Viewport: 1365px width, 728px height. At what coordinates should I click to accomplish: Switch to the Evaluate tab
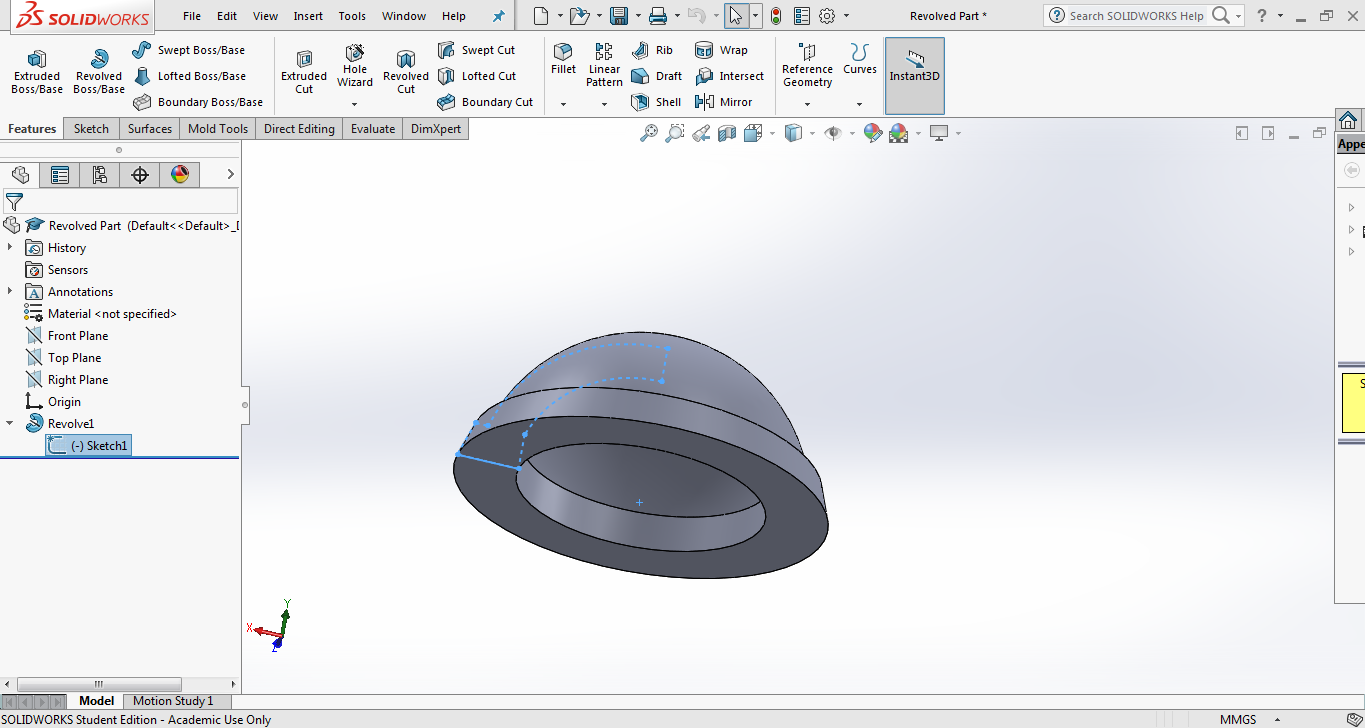click(x=372, y=129)
